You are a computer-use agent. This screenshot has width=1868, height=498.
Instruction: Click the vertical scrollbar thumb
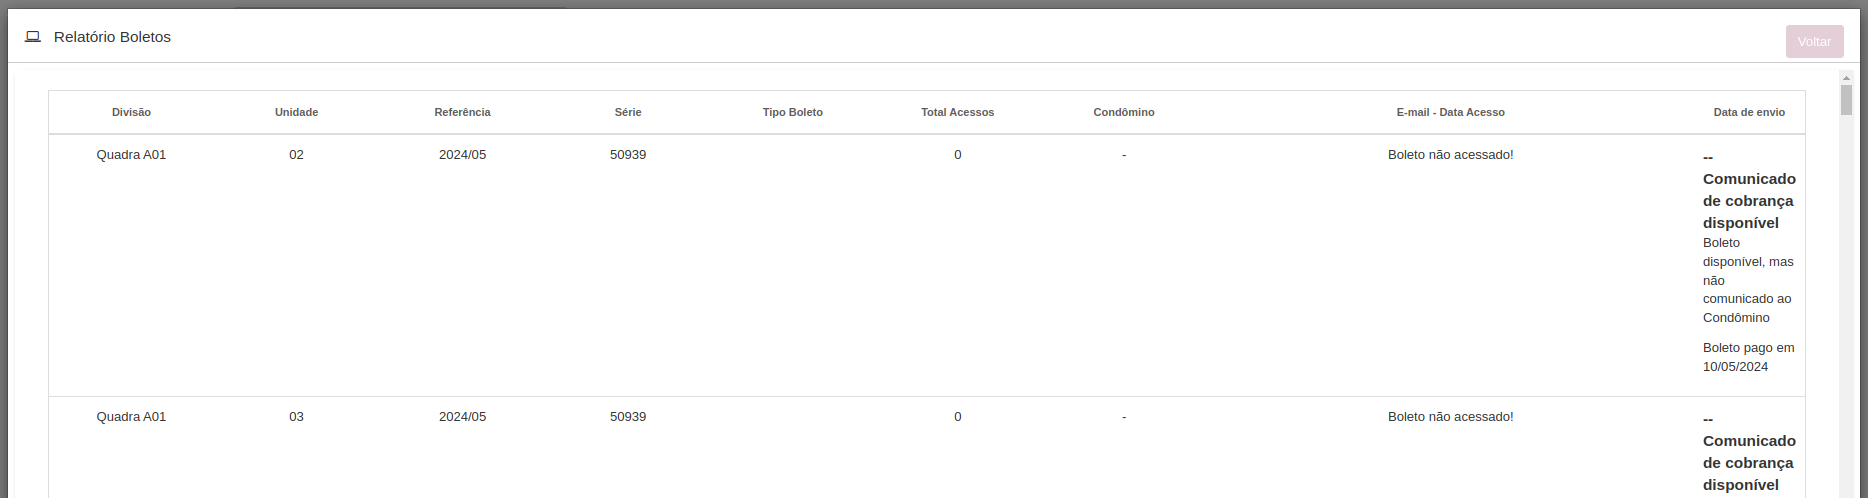point(1846,100)
